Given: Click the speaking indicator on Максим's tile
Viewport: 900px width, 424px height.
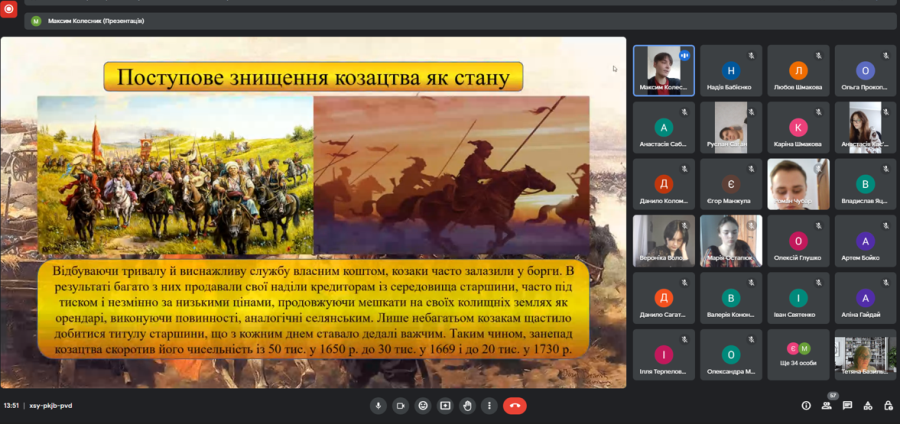Looking at the screenshot, I should tap(684, 56).
